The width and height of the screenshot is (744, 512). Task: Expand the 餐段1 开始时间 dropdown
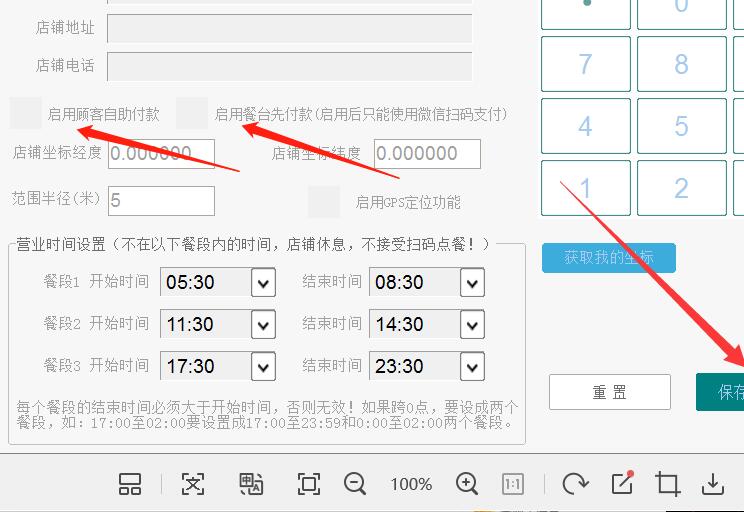point(263,283)
